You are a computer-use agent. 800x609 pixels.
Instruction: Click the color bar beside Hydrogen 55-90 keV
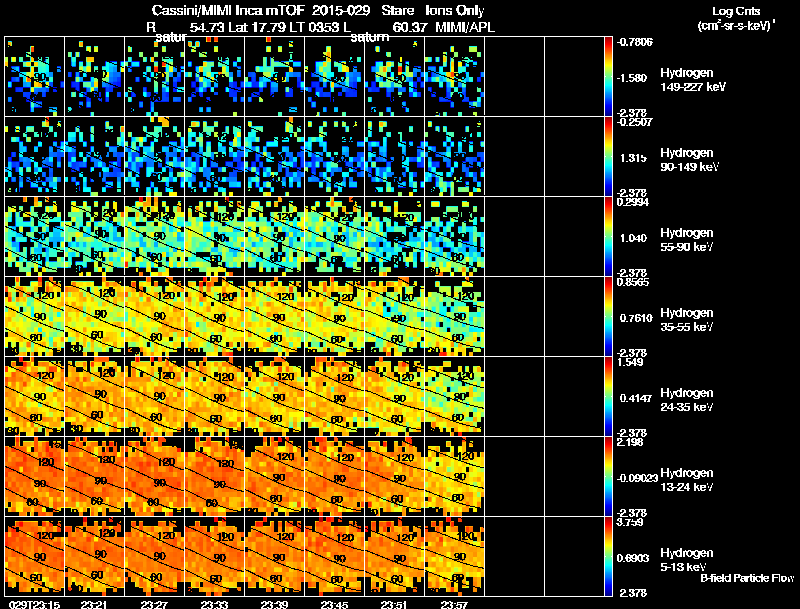click(x=609, y=236)
